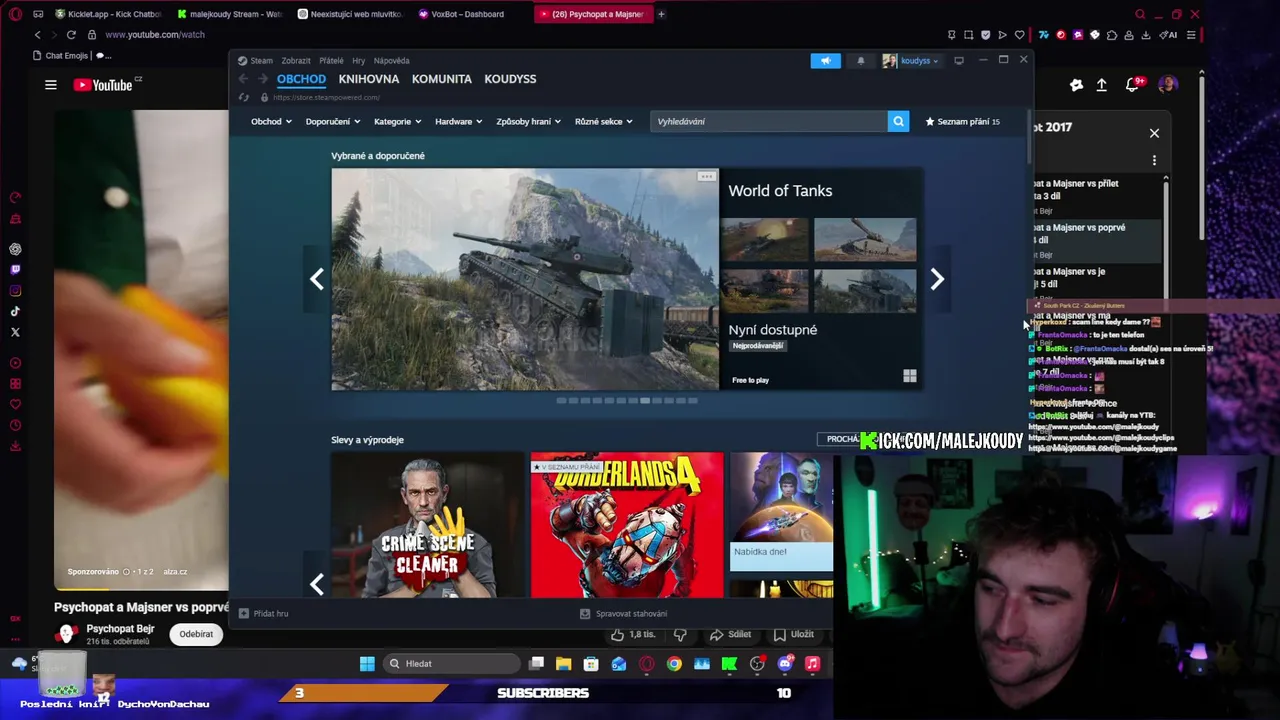Open the Přátelé menu in Steam
The image size is (1280, 720).
(x=331, y=61)
